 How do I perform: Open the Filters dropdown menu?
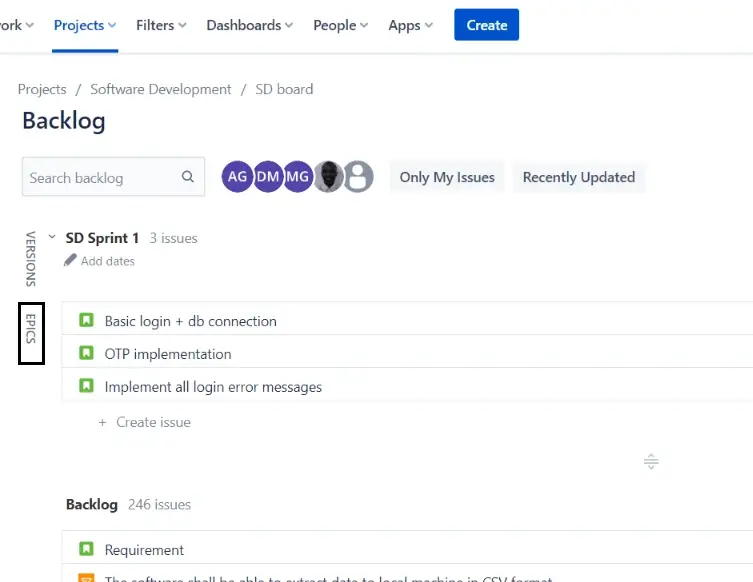click(x=161, y=25)
